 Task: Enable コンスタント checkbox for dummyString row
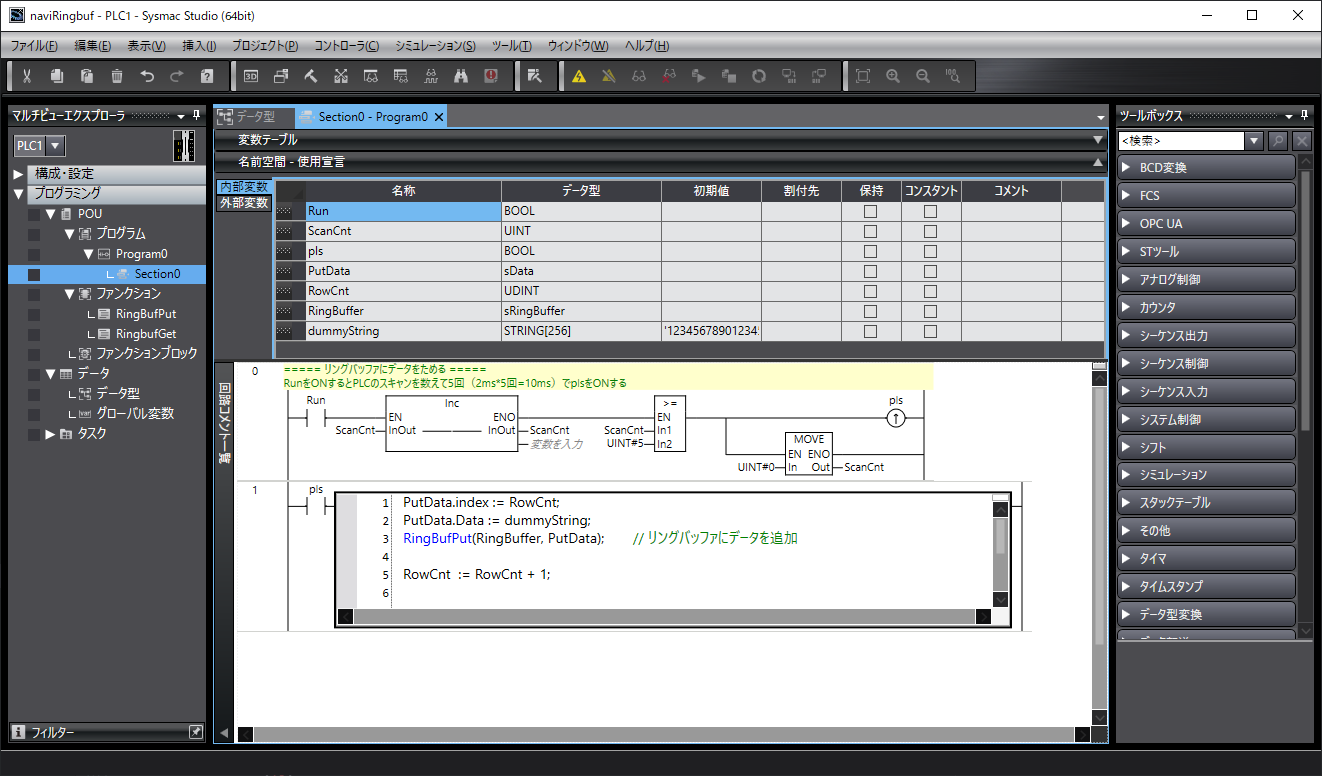point(930,331)
